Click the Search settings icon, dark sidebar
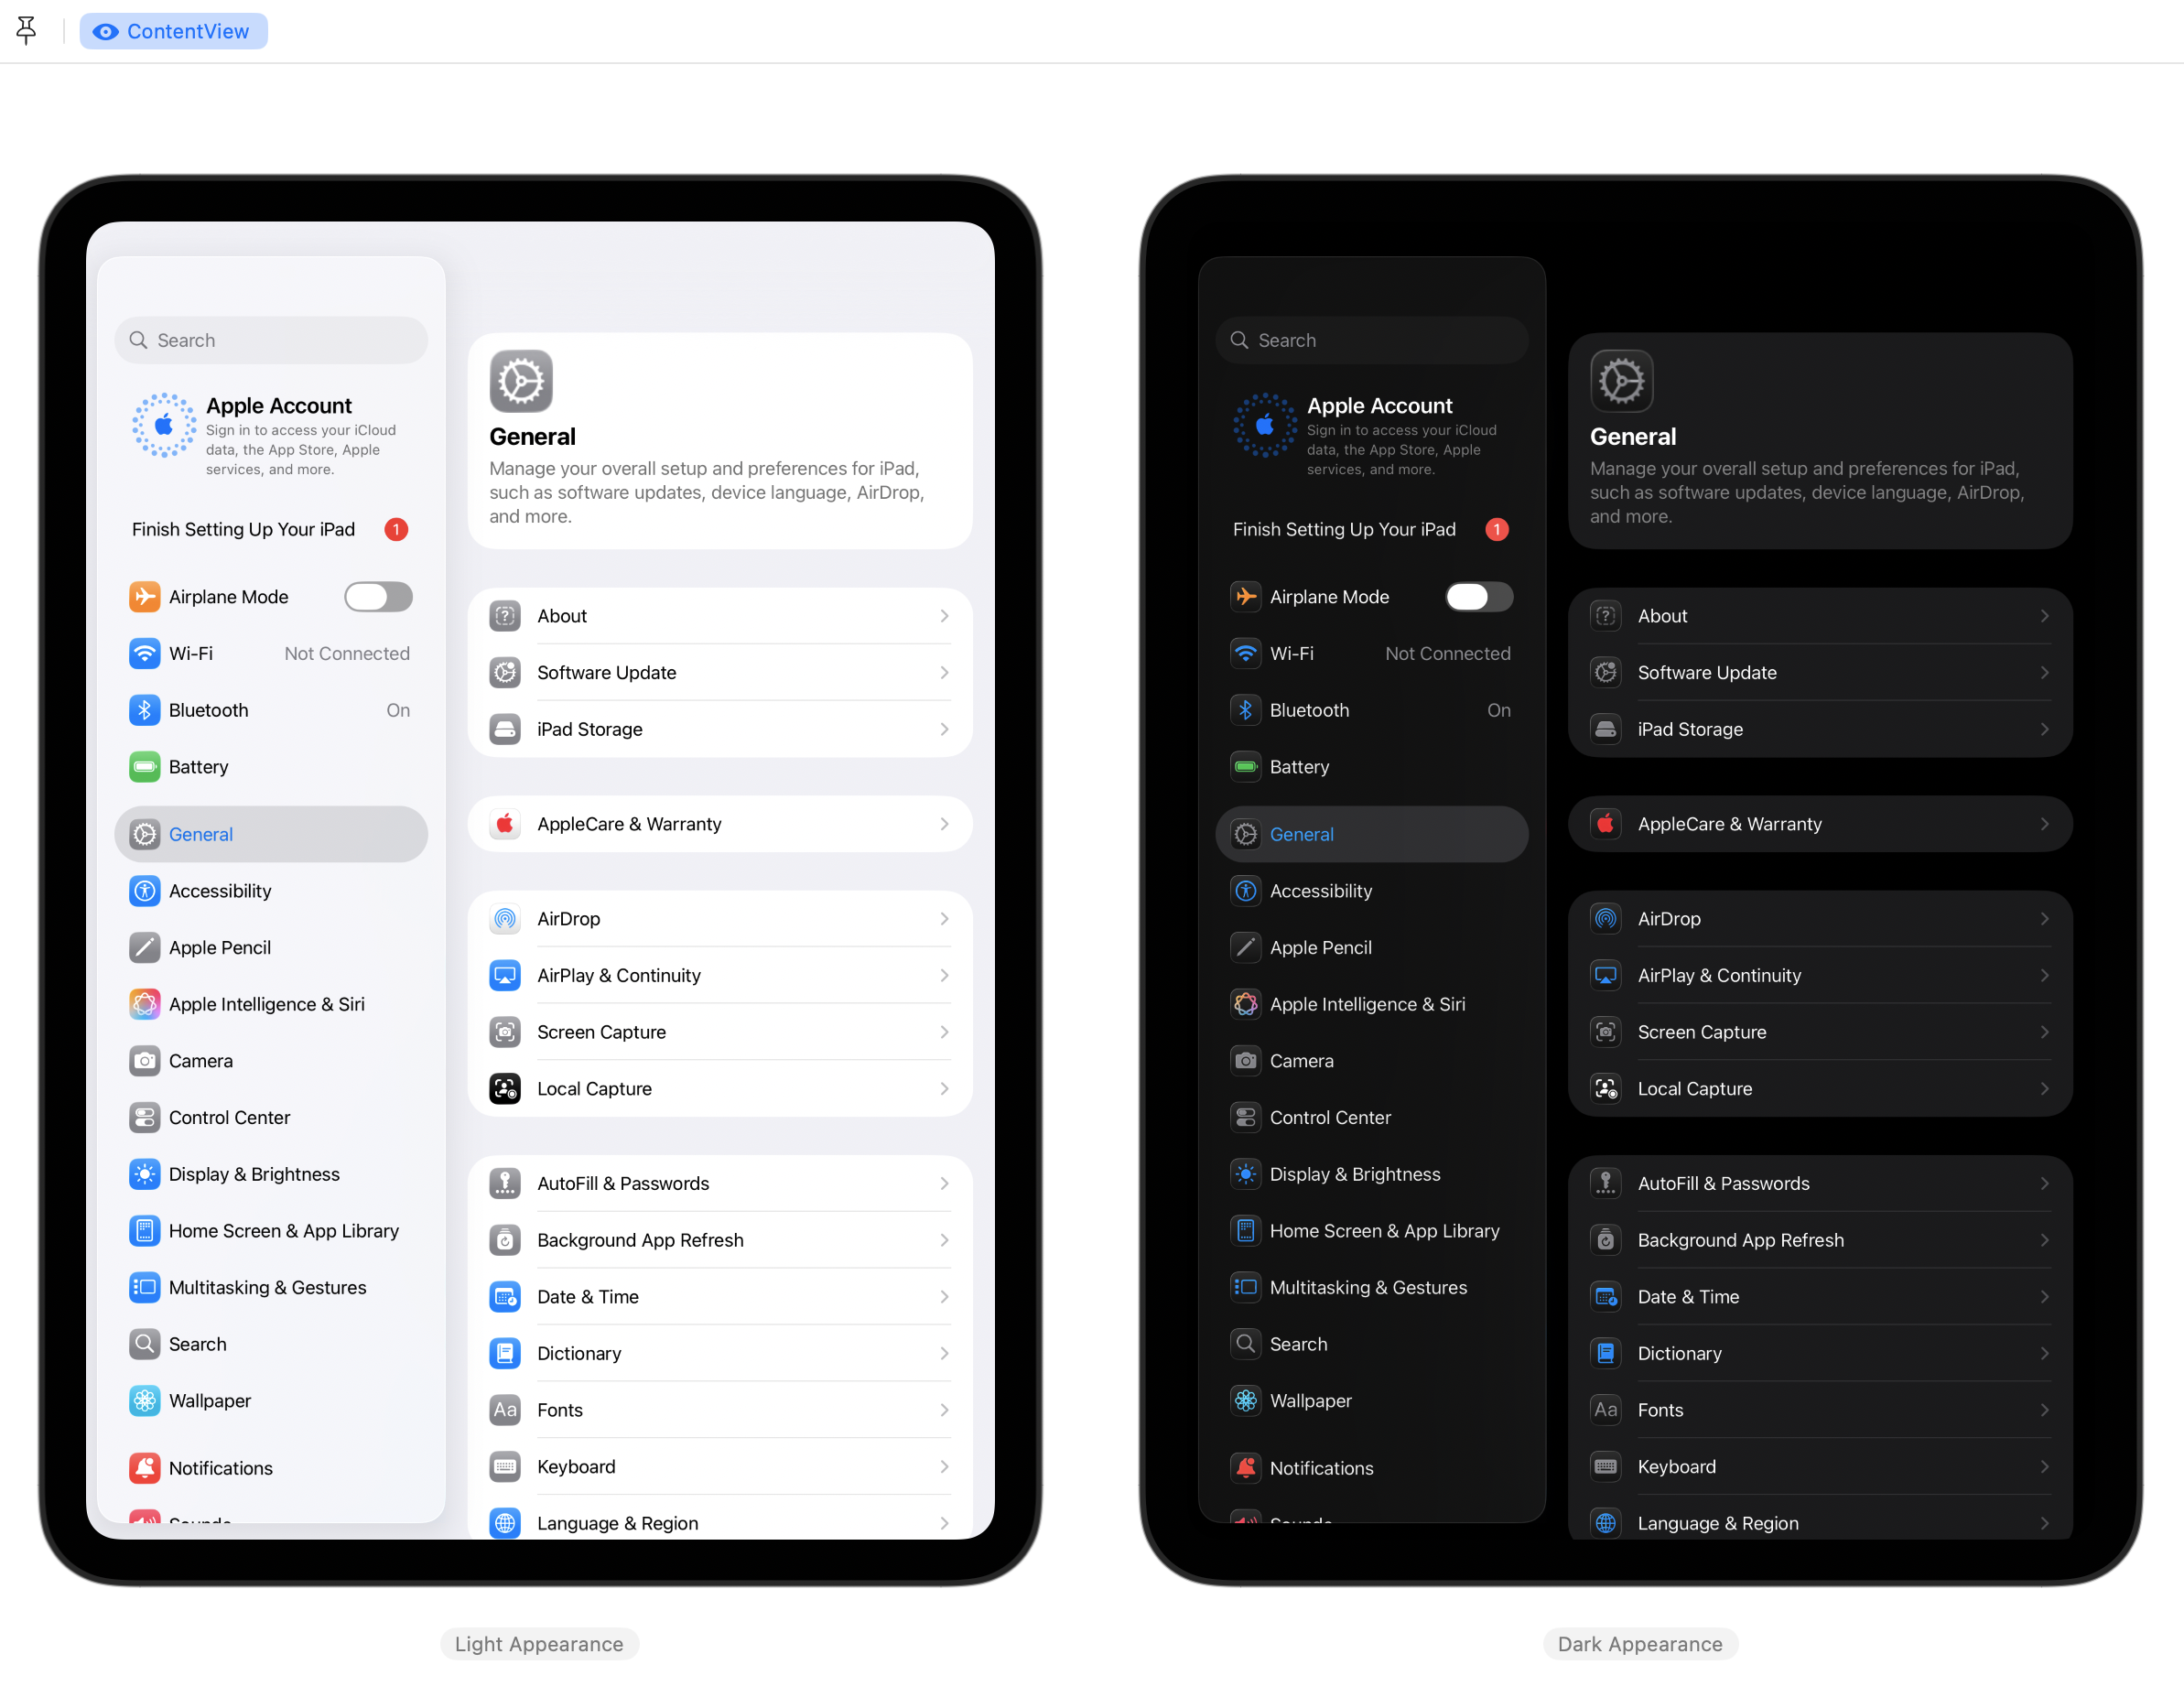This screenshot has height=1708, width=2184. pyautogui.click(x=1246, y=1344)
